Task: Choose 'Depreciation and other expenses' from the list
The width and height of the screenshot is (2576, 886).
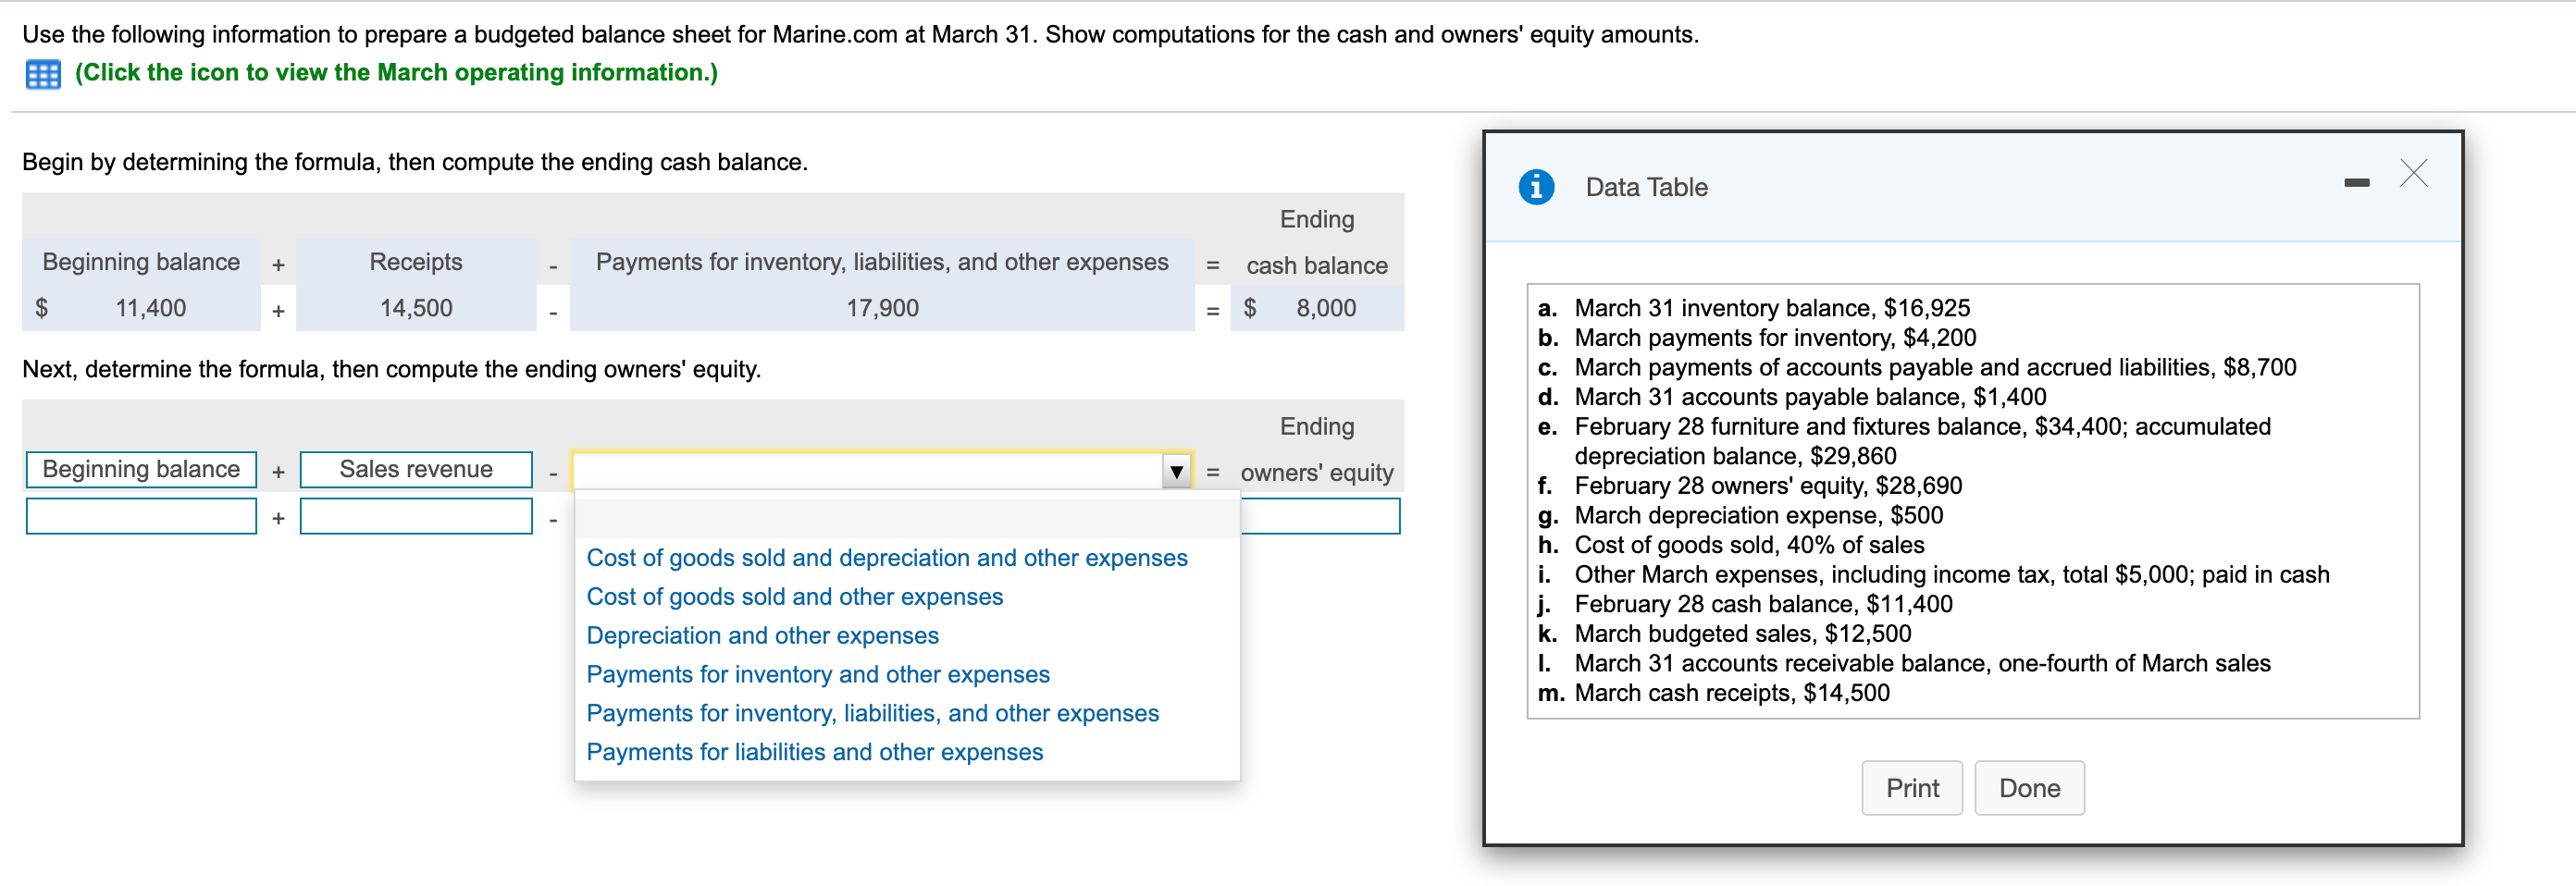Action: point(762,635)
